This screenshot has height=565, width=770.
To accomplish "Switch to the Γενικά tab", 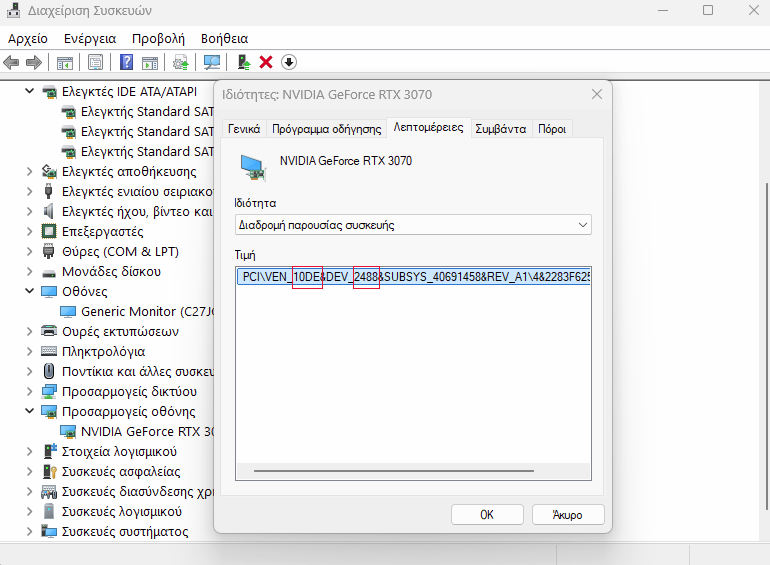I will pyautogui.click(x=244, y=129).
